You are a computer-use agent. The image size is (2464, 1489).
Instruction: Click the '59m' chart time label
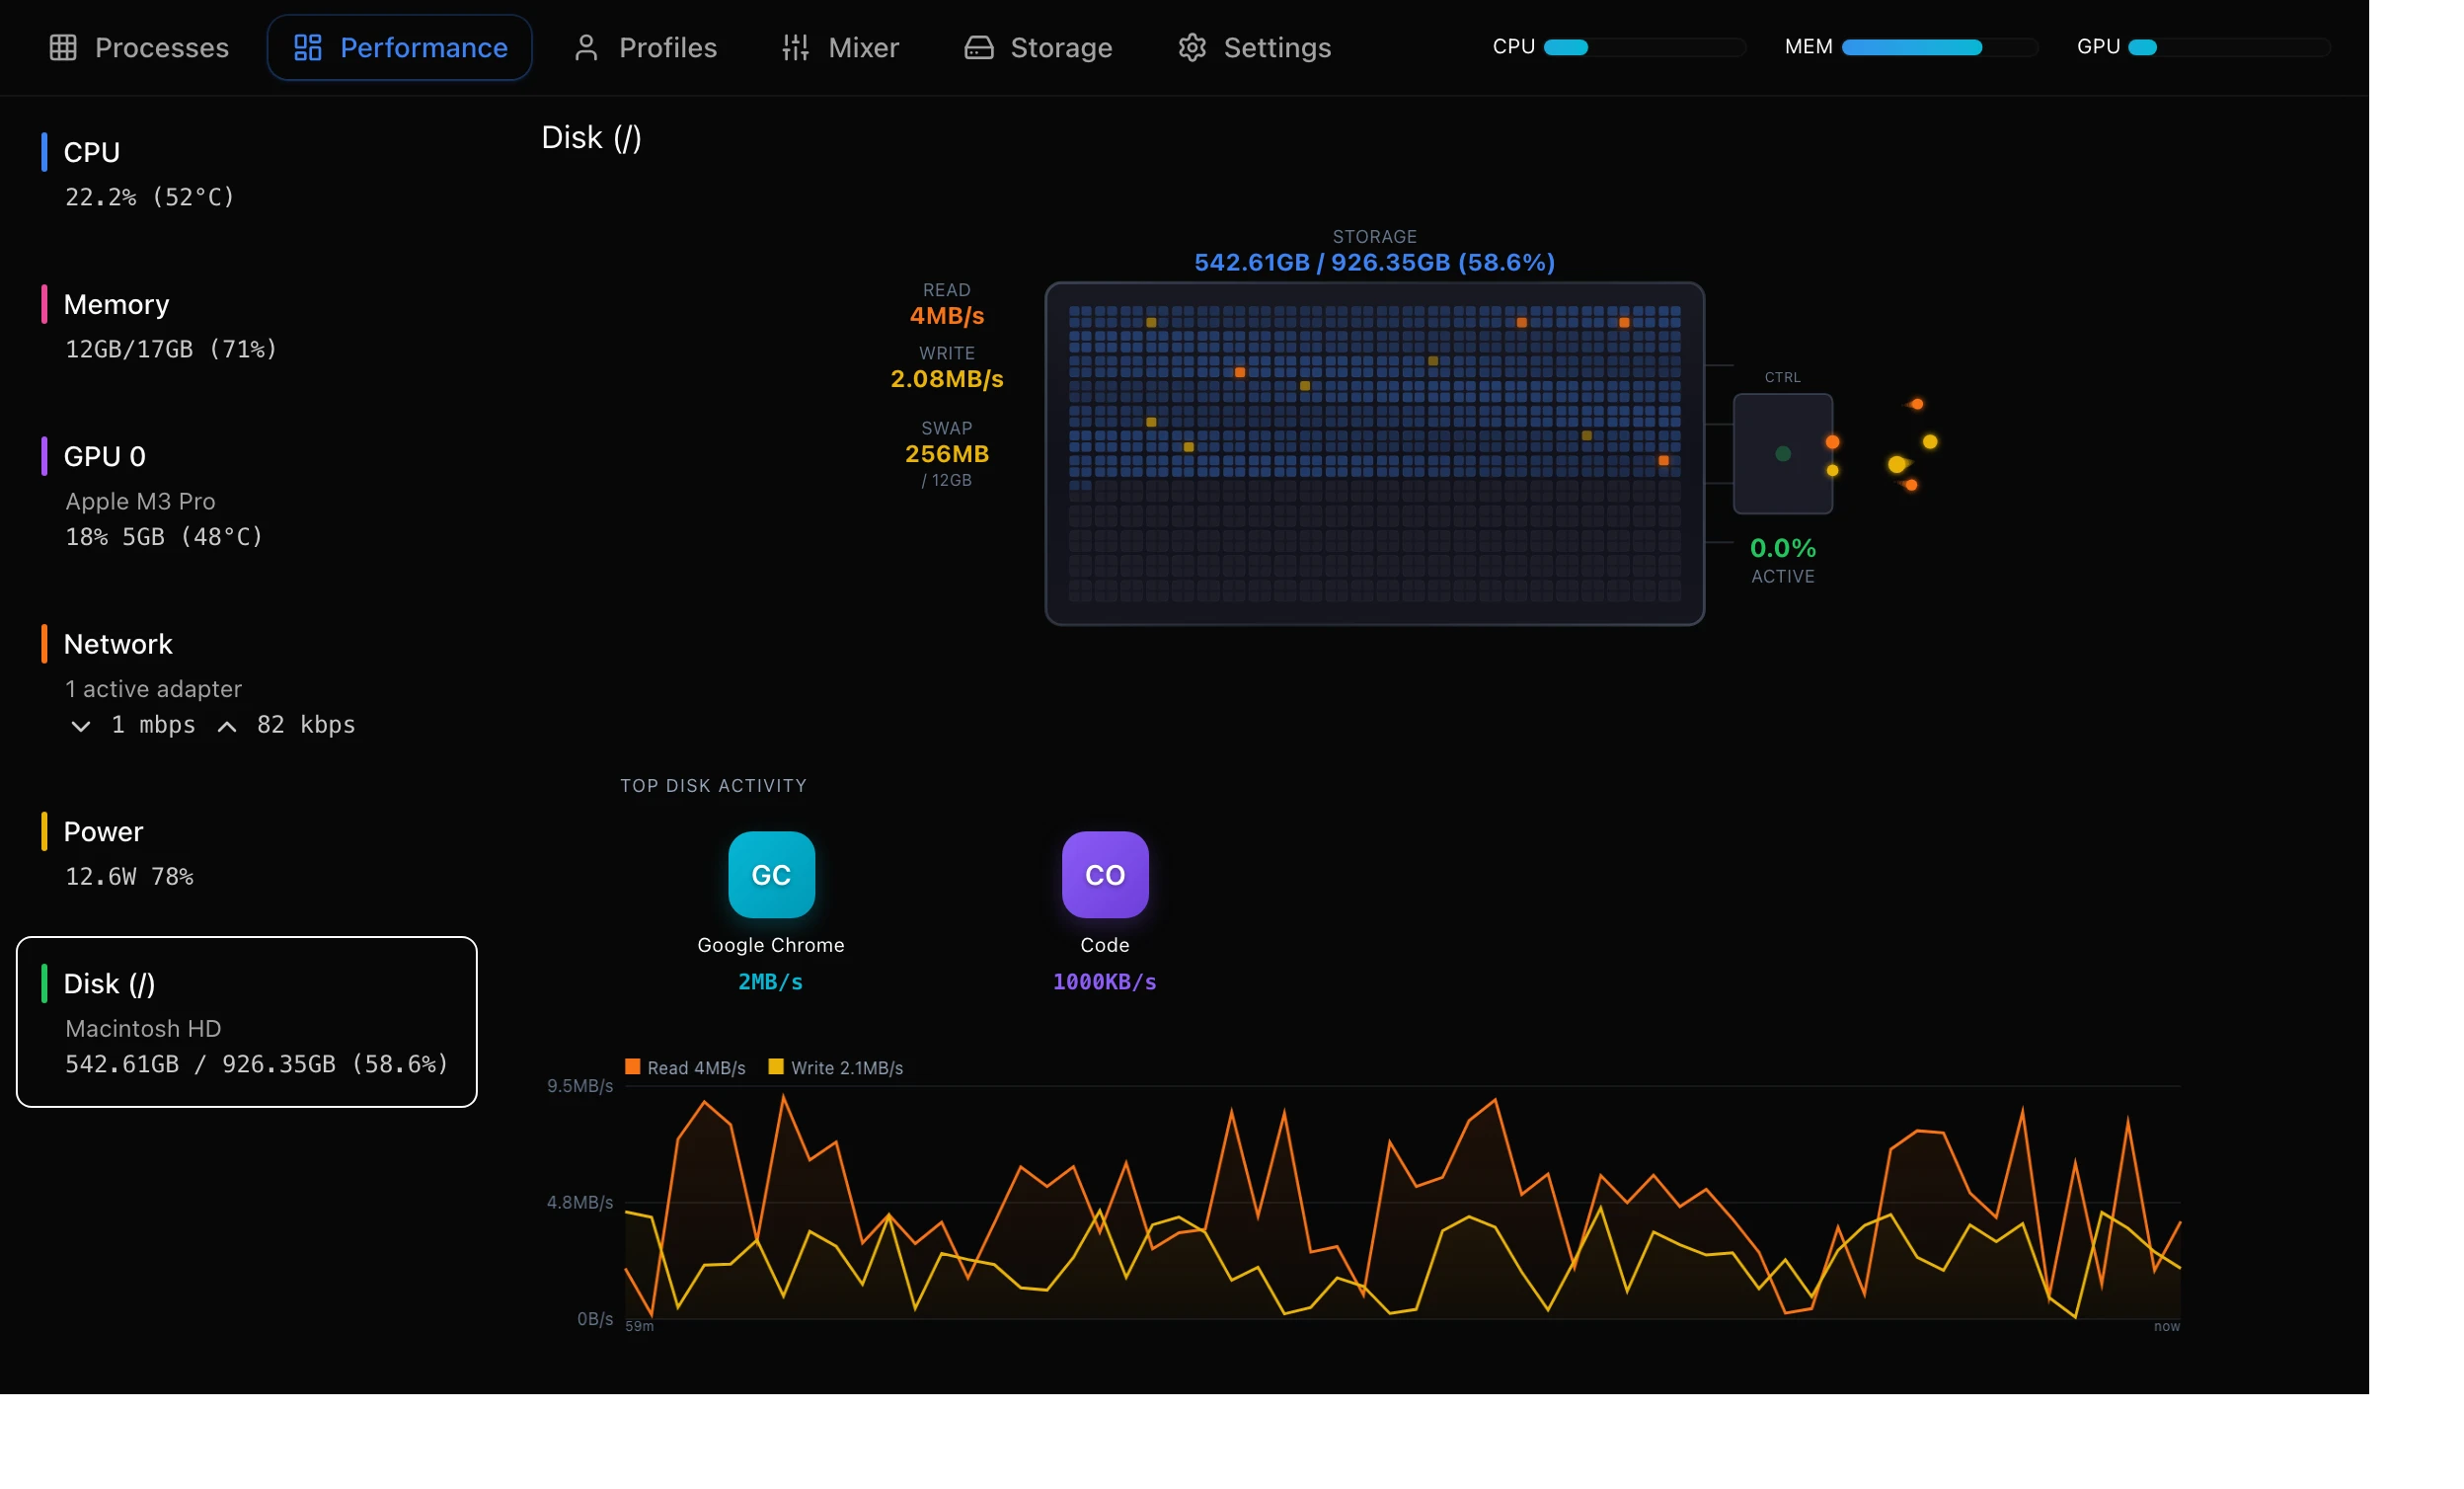tap(639, 1326)
